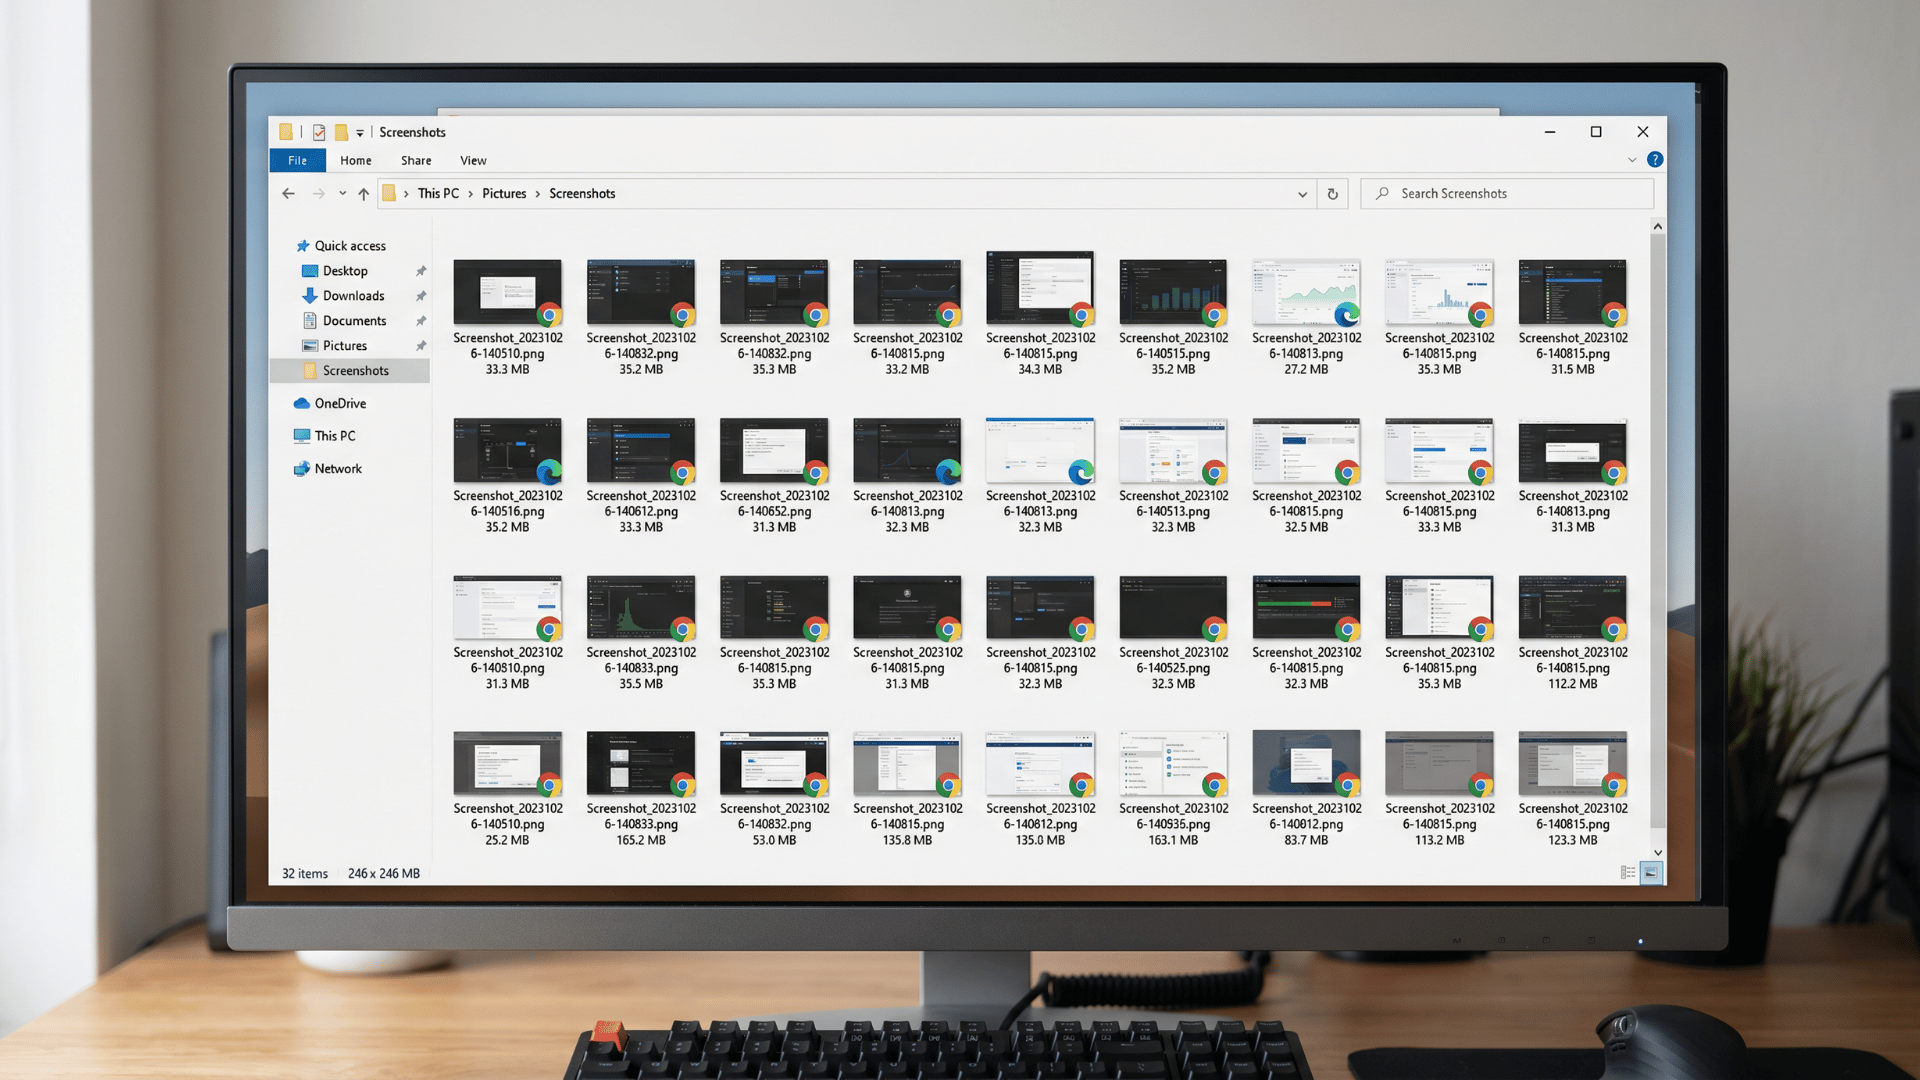Screen dimensions: 1920x1080
Task: Select thumbnail of 6-140935.png
Action: [1173, 763]
